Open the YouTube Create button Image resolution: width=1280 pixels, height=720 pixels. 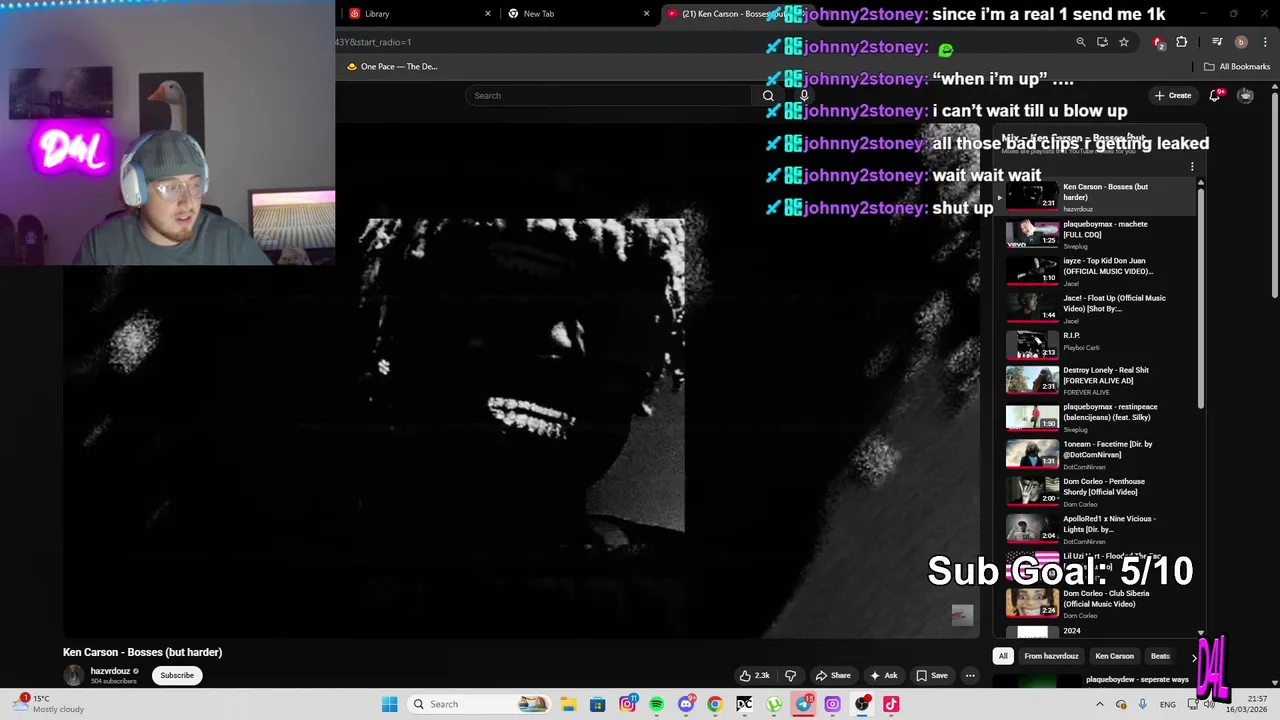click(x=1172, y=95)
